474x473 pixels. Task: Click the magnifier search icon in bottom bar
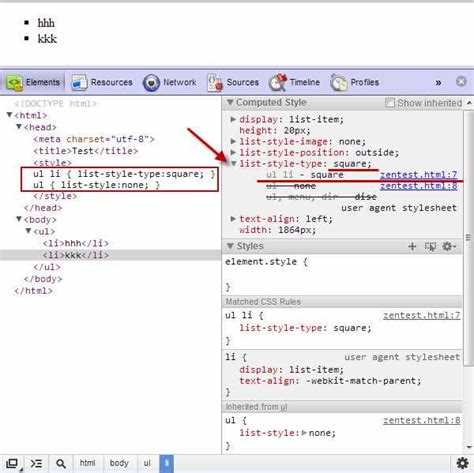[x=61, y=463]
